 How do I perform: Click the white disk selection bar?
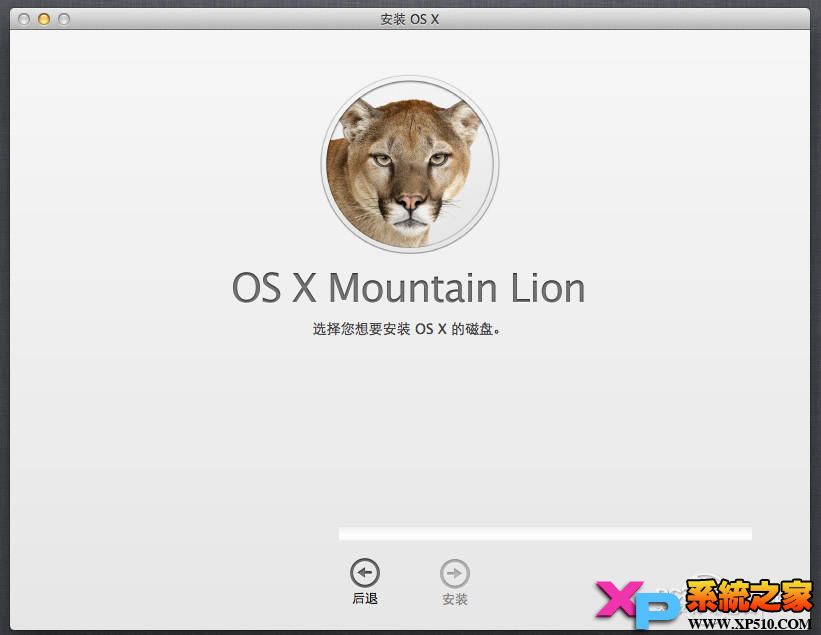pyautogui.click(x=545, y=533)
